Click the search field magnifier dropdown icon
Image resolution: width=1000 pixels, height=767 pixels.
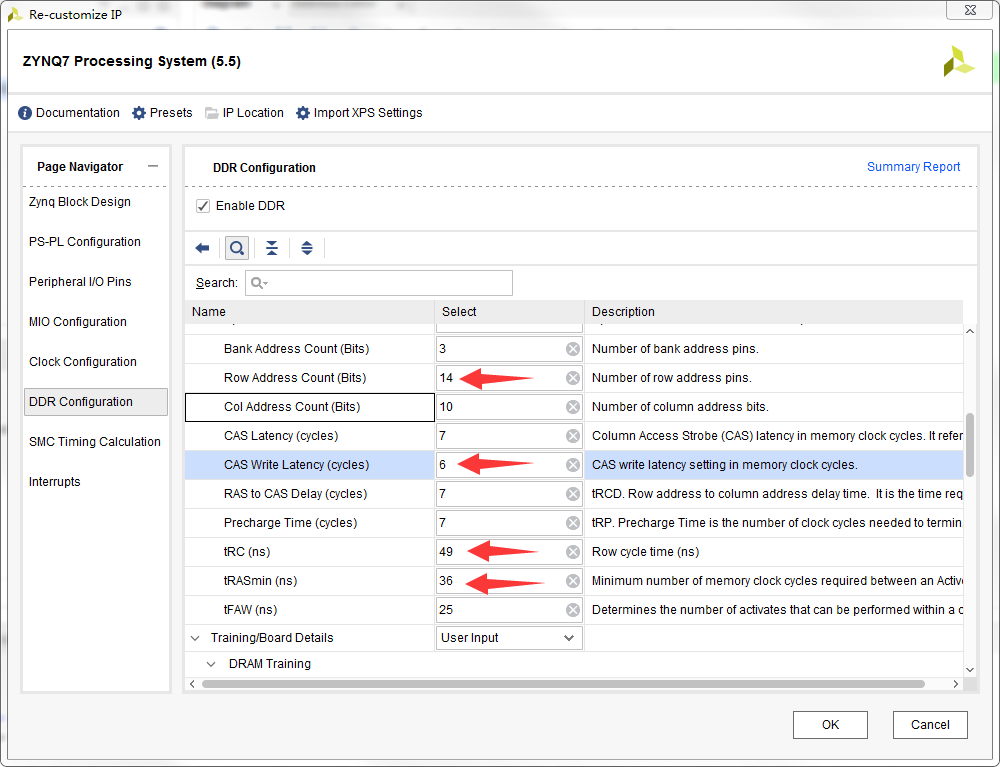259,283
